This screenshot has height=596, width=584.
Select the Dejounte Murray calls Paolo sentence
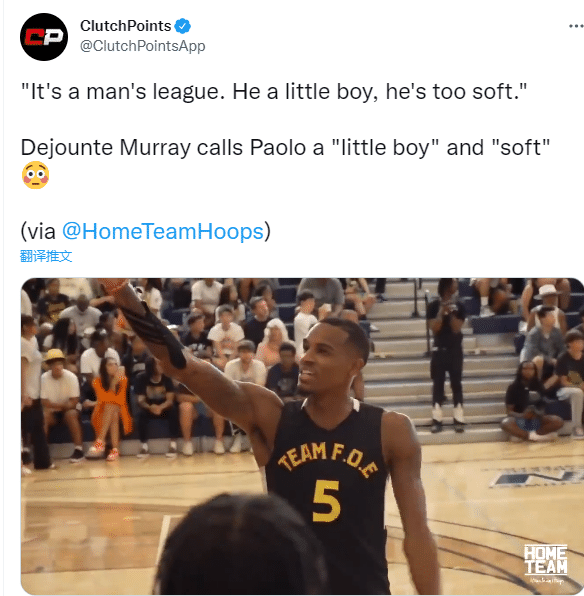pos(285,147)
